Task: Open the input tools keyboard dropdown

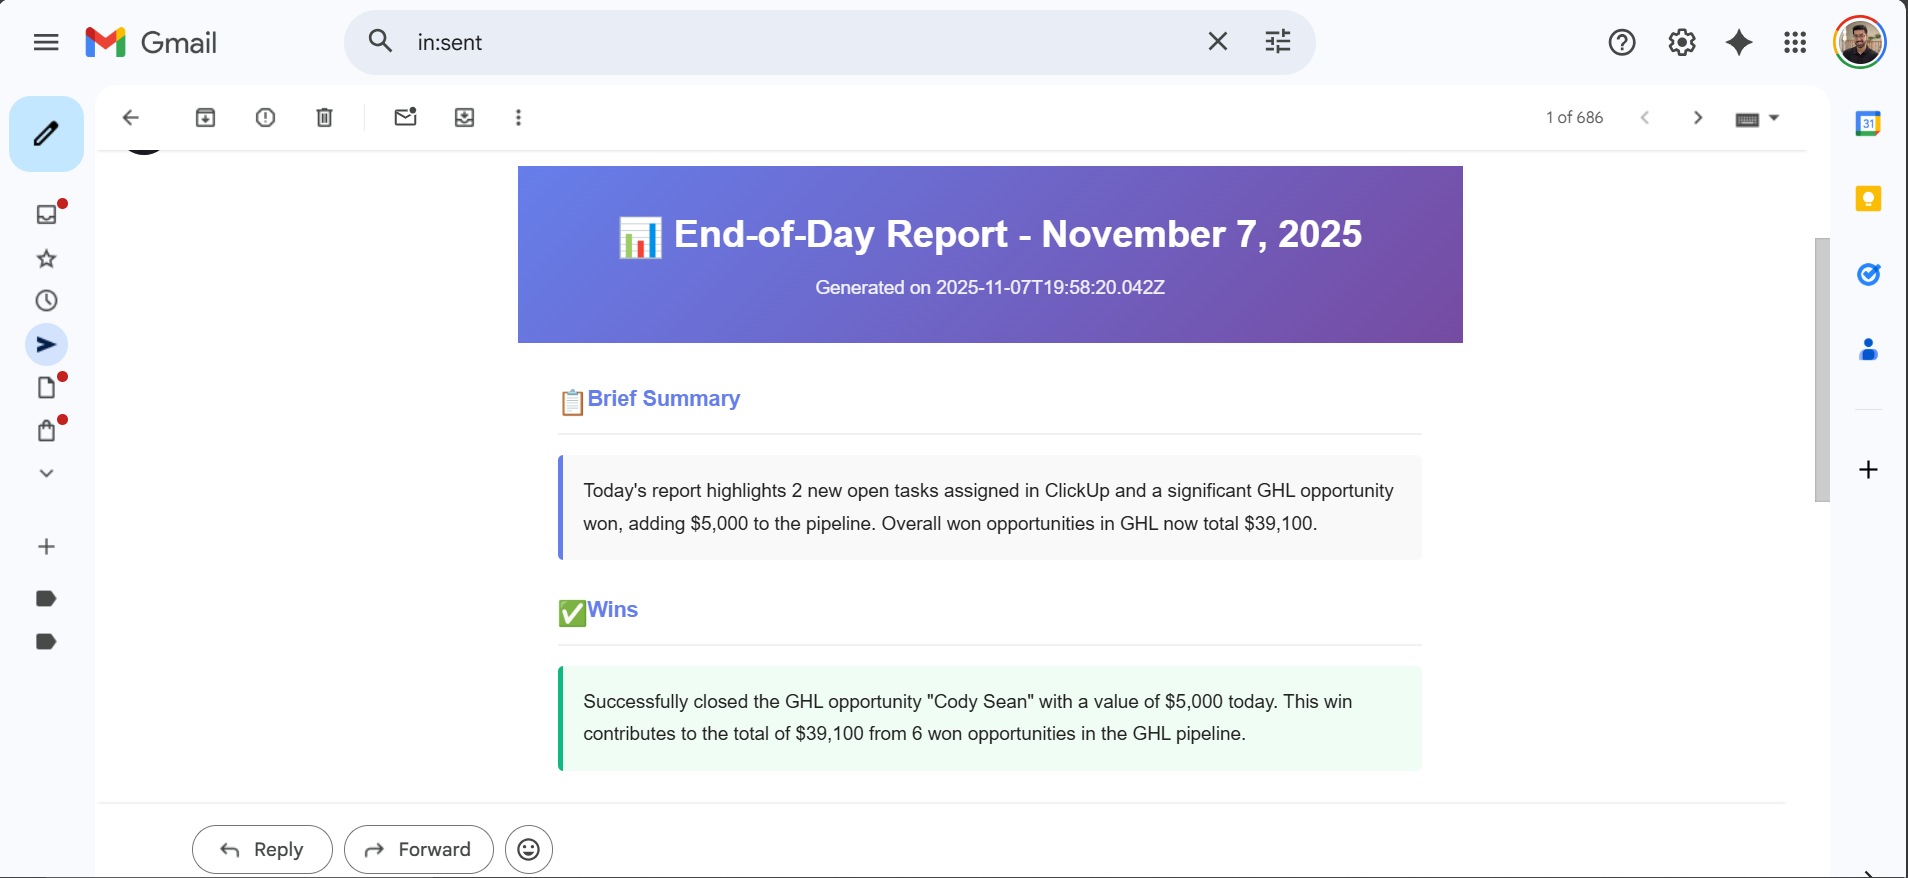Action: 1757,119
